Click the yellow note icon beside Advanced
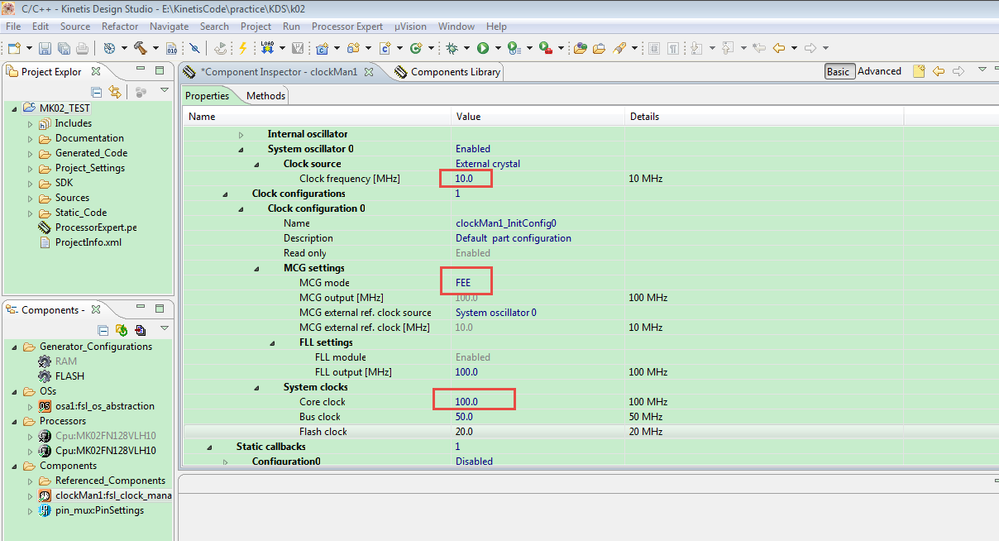999x541 pixels. pos(919,71)
